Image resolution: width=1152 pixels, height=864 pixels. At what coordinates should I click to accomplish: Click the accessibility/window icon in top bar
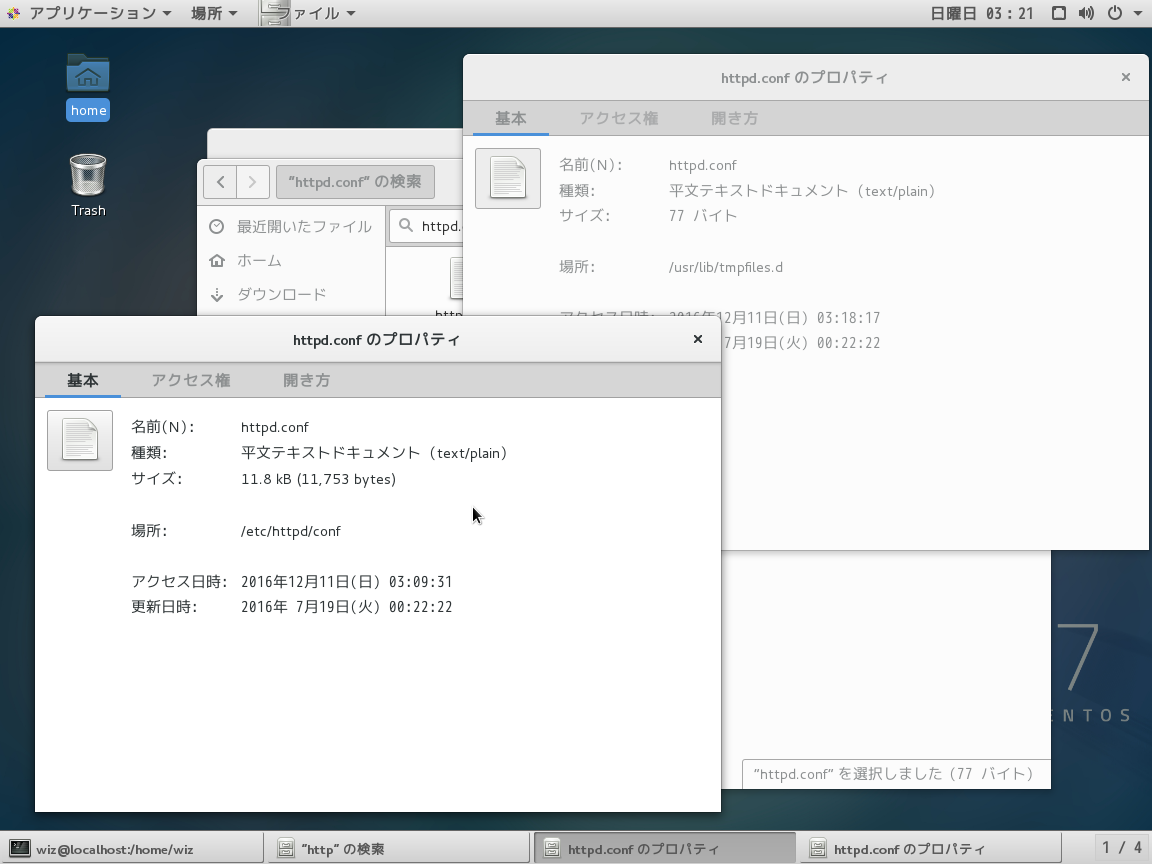coord(1059,13)
